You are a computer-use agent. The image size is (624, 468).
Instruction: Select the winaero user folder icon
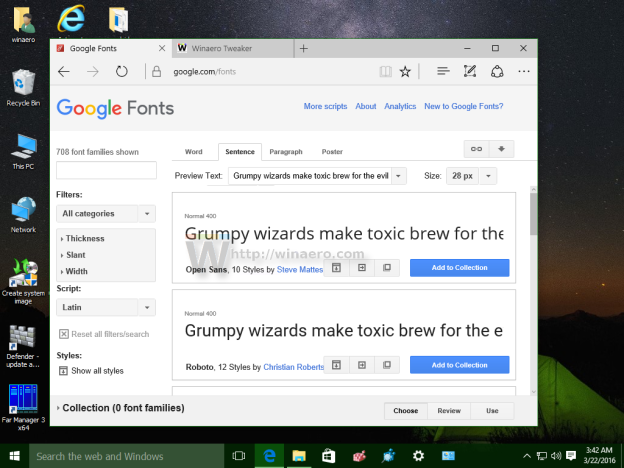click(x=23, y=23)
